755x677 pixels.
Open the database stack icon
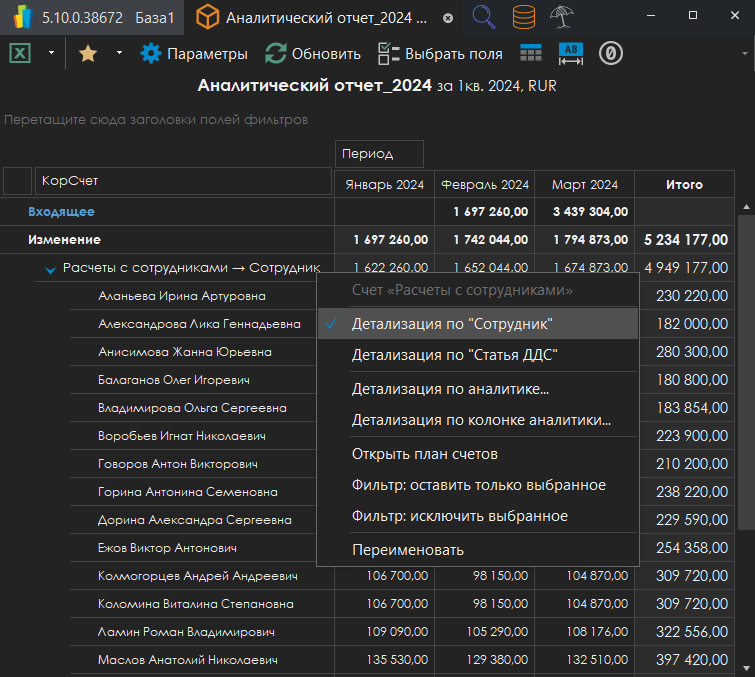pos(523,17)
